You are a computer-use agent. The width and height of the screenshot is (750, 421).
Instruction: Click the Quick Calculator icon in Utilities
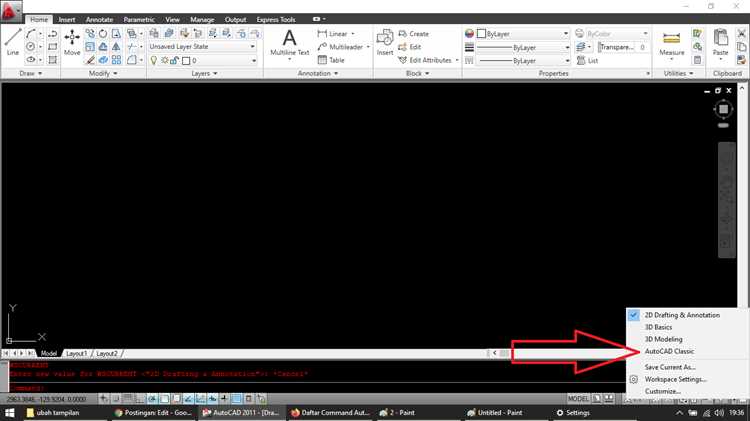point(697,60)
